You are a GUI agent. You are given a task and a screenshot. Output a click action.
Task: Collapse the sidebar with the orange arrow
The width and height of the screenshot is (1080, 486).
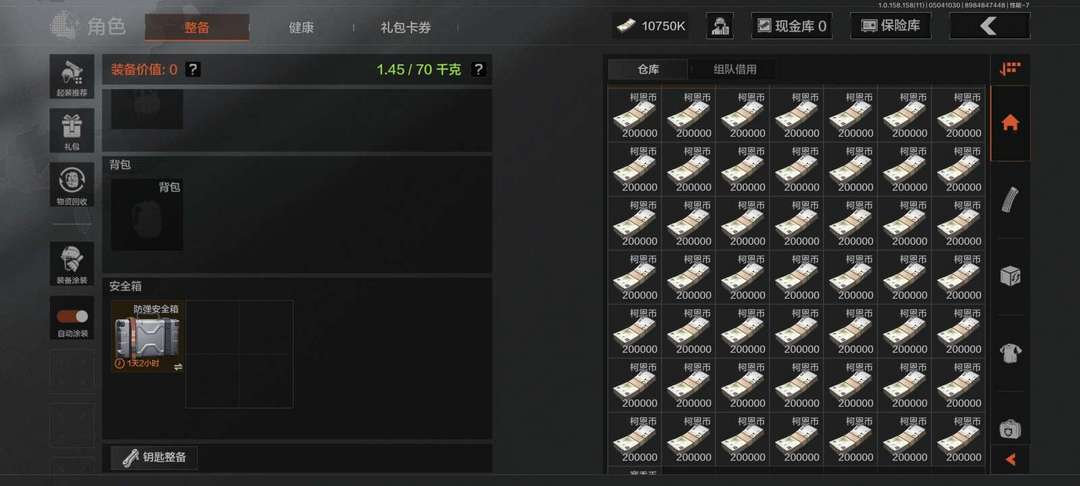coord(1010,459)
